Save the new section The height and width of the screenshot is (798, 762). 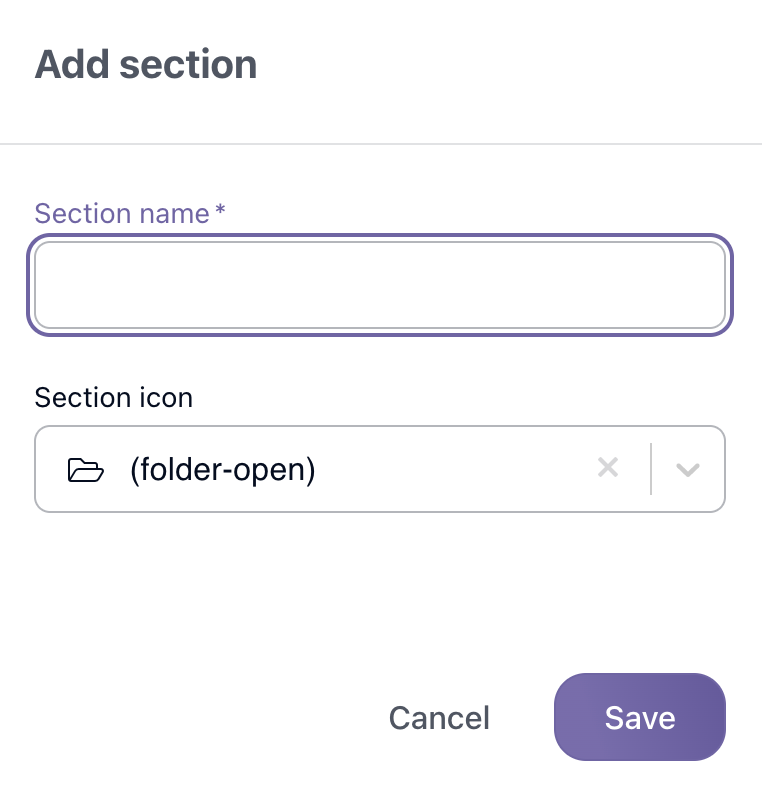pos(640,717)
